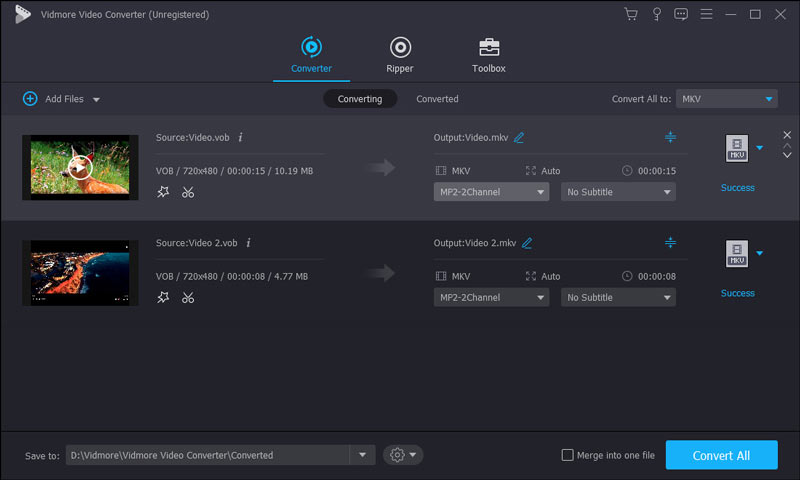Click the scissors cut icon for Video.vob

[188, 192]
